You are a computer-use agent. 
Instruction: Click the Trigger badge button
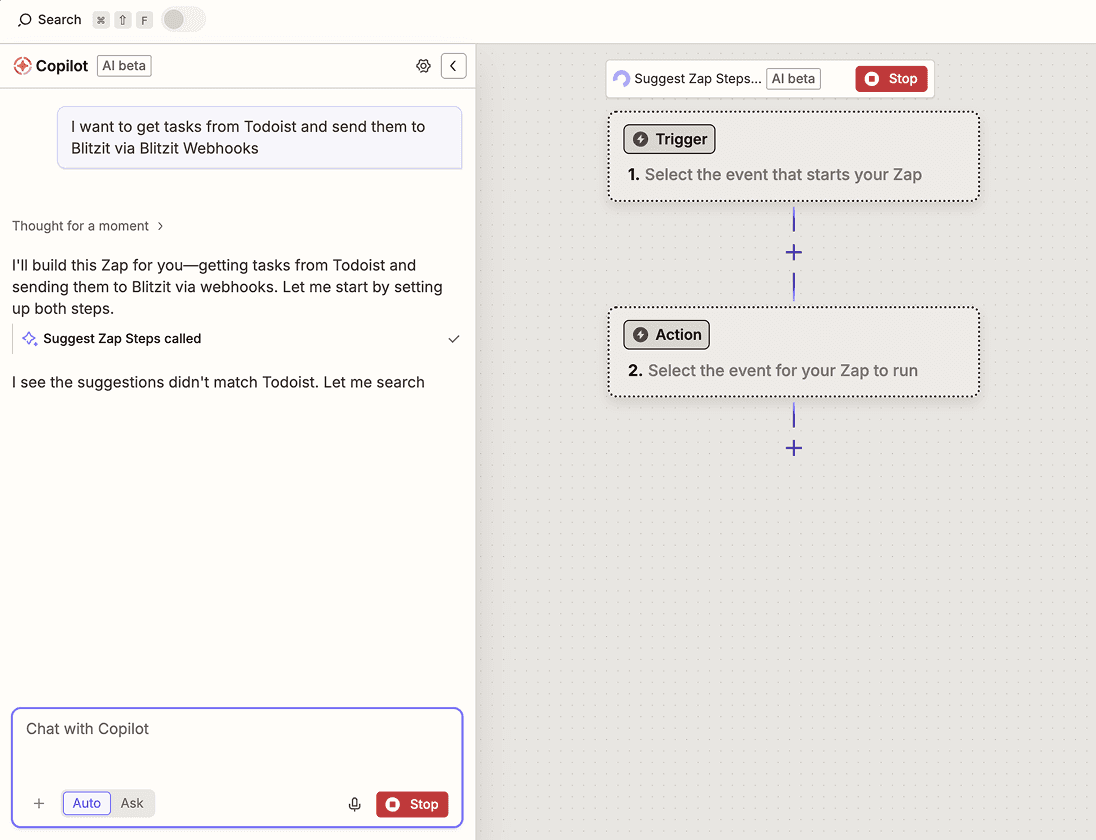pos(669,139)
